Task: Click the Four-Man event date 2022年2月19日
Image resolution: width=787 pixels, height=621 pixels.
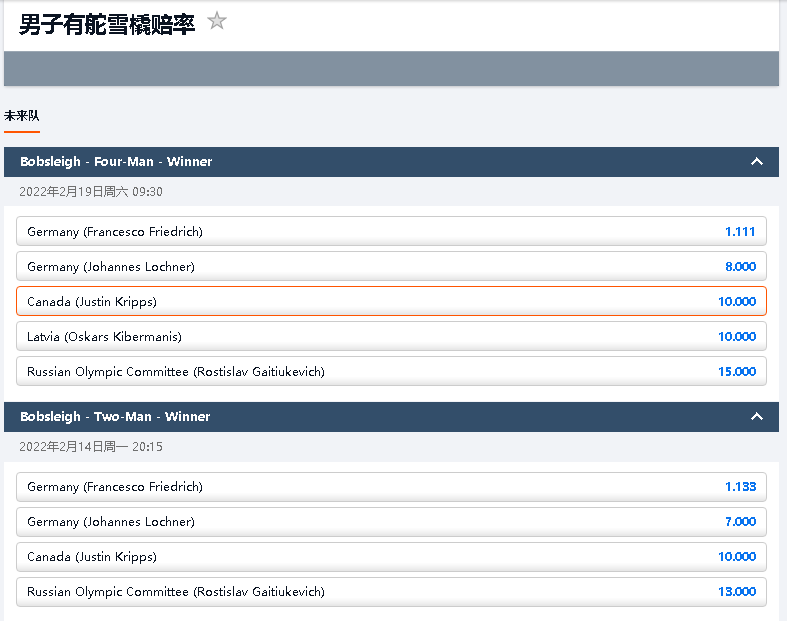Action: [x=91, y=192]
